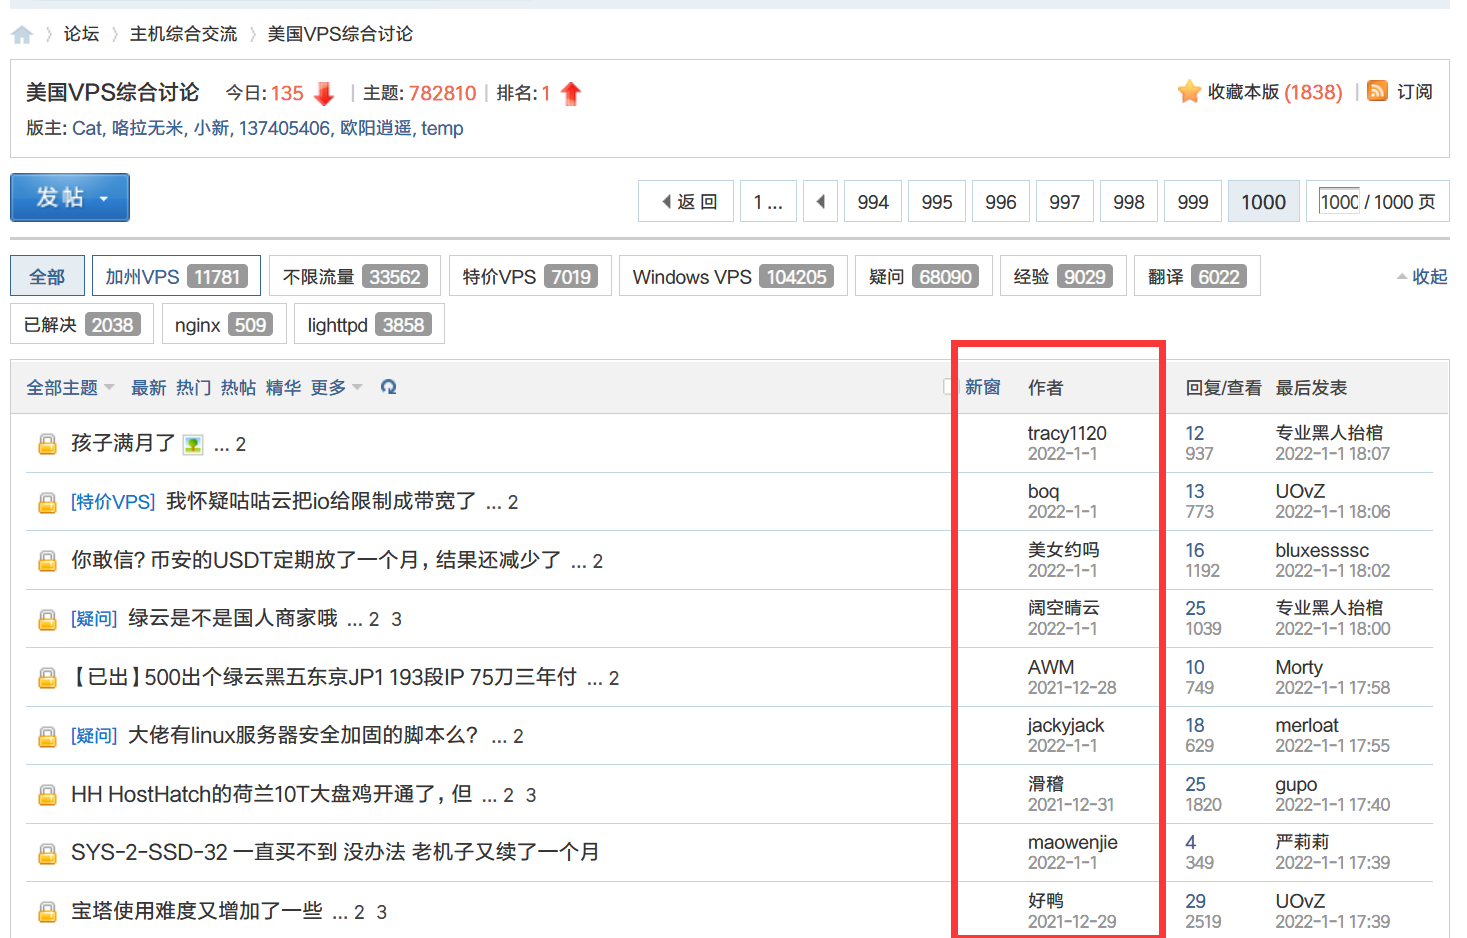Viewport: 1467px width, 938px height.
Task: Expand the 更多 filter dropdown
Action: [336, 387]
